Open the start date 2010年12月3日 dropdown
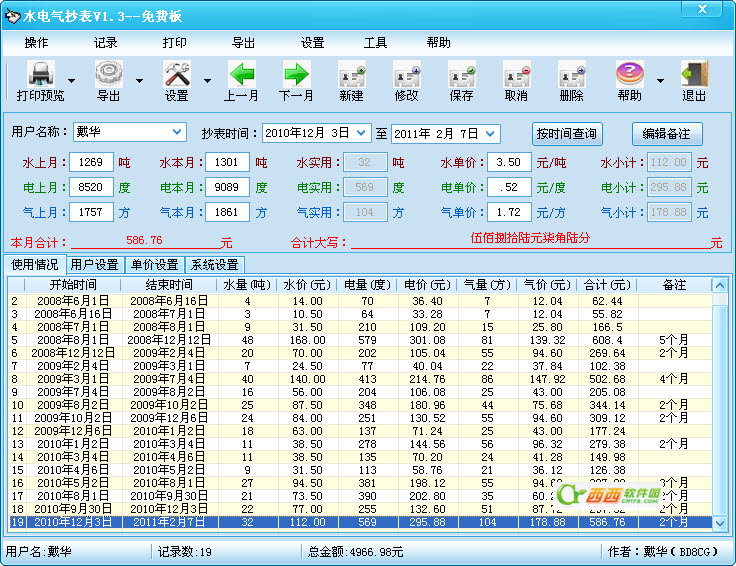Viewport: 736px width, 566px height. (362, 133)
